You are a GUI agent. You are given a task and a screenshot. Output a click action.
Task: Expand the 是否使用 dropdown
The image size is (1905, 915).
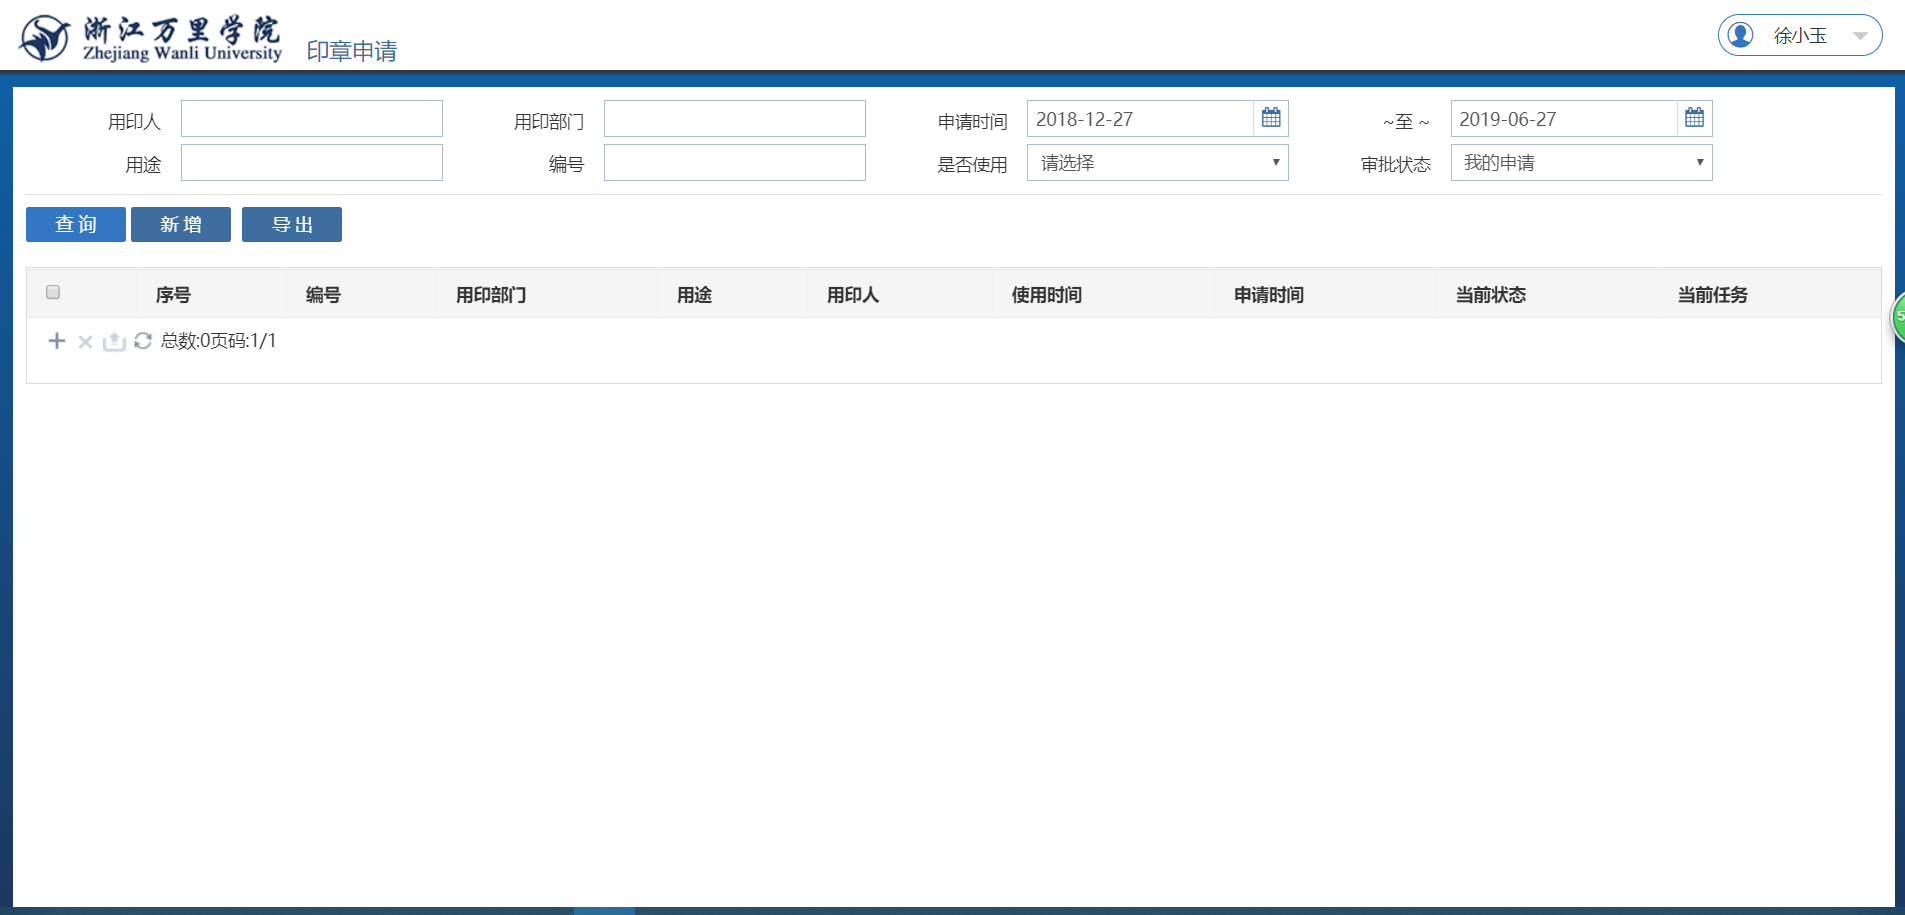(x=1157, y=163)
